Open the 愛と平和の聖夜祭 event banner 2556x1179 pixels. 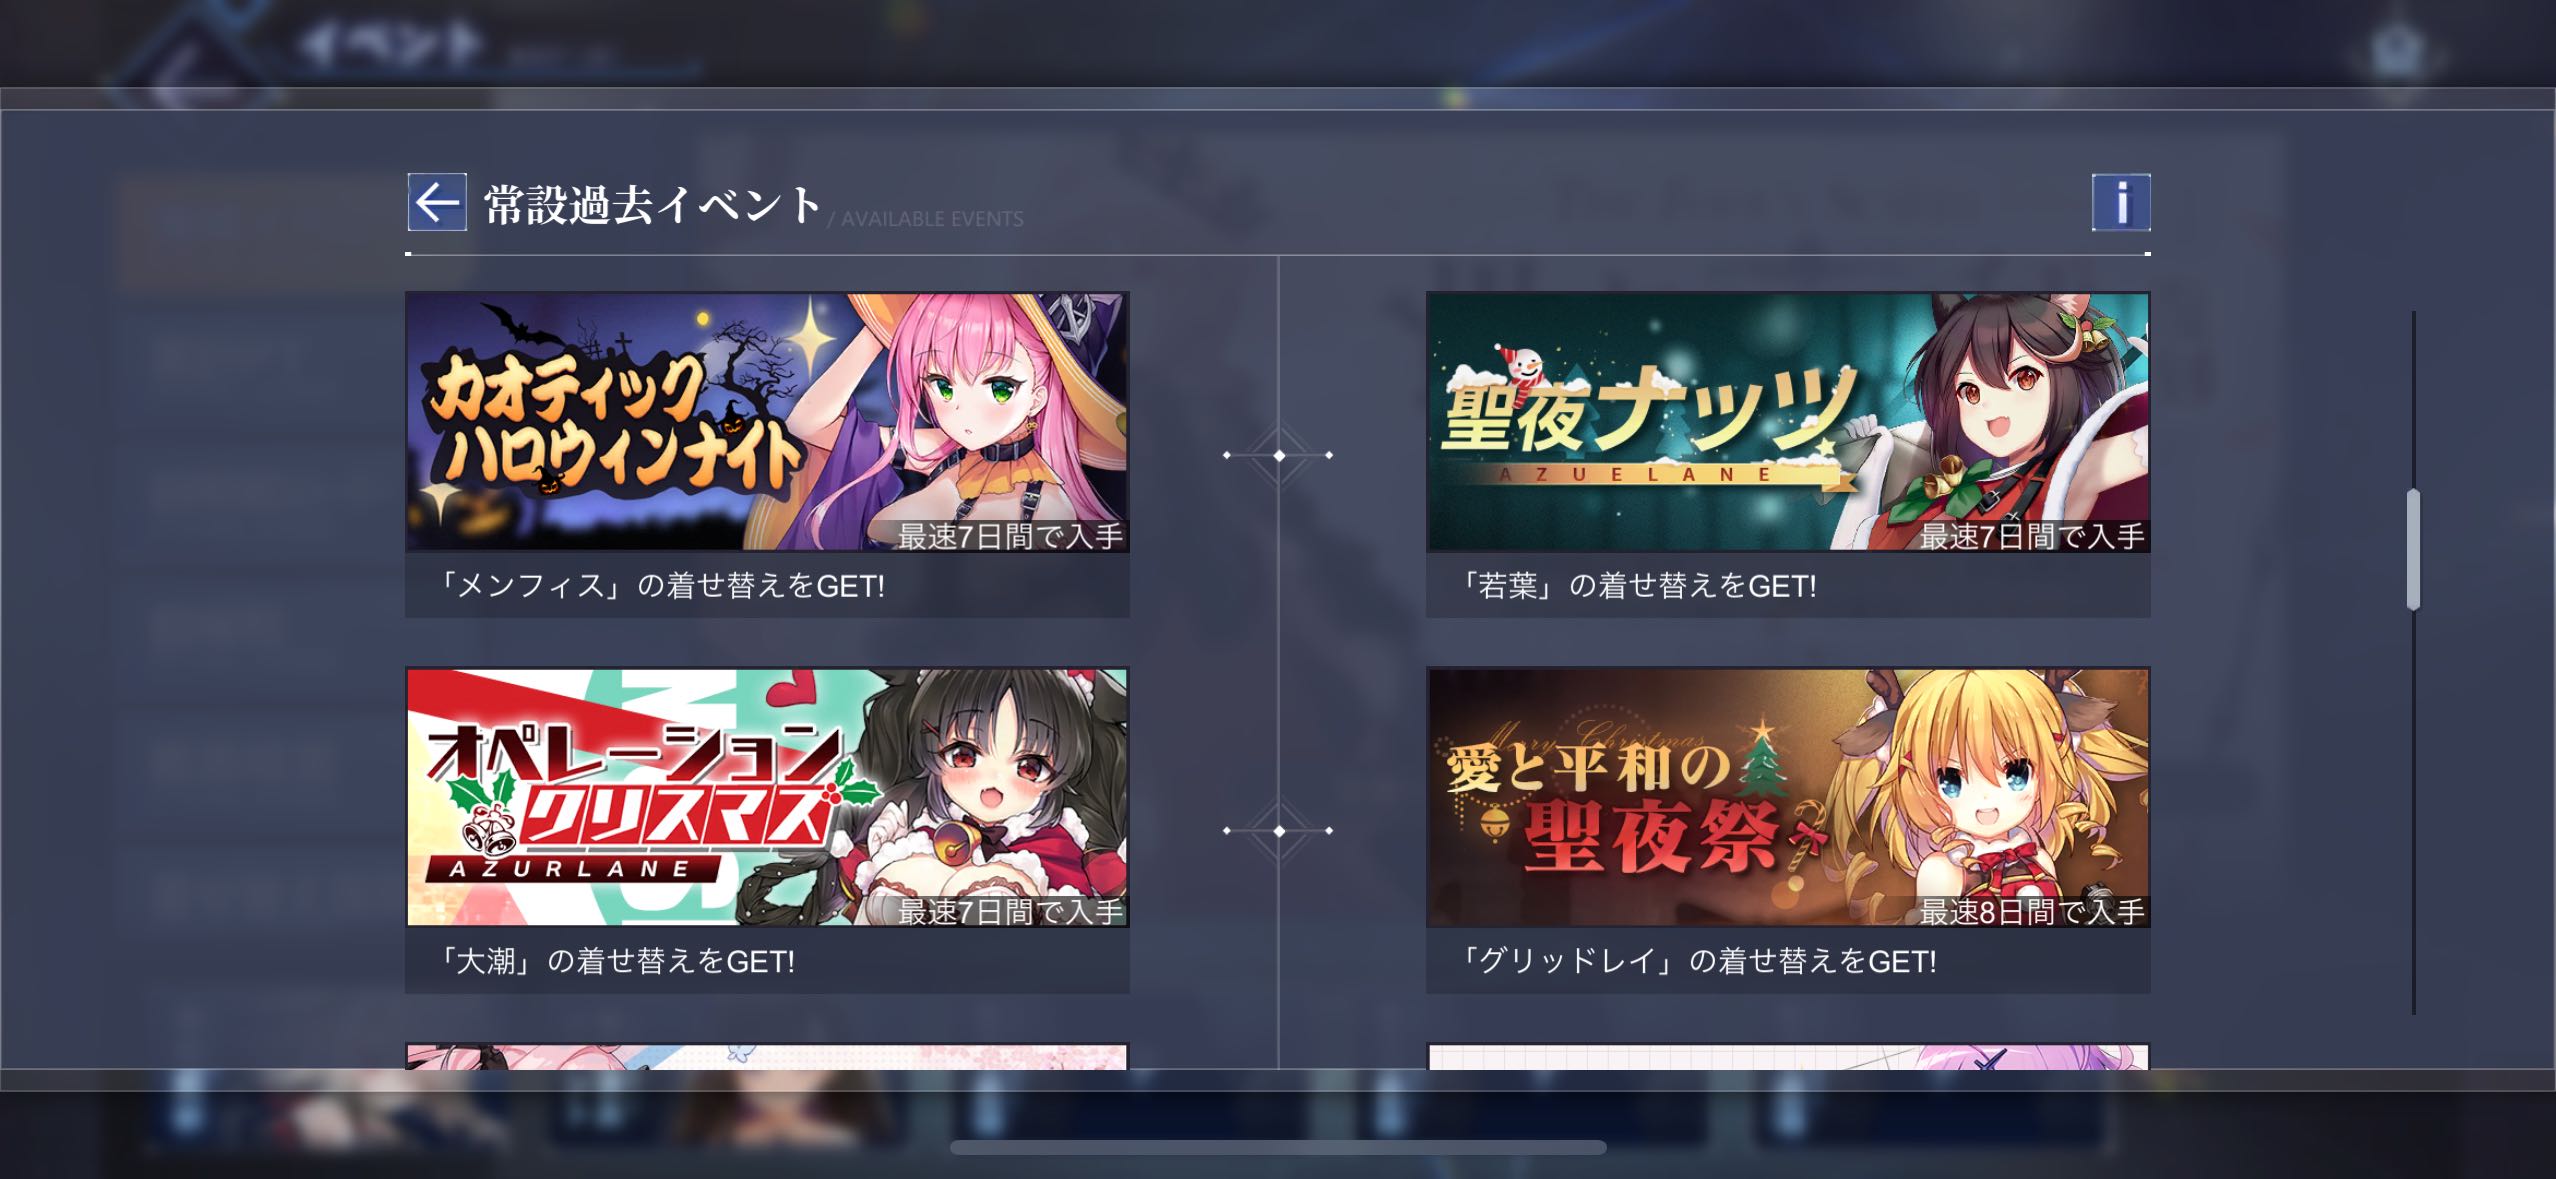coord(1788,797)
